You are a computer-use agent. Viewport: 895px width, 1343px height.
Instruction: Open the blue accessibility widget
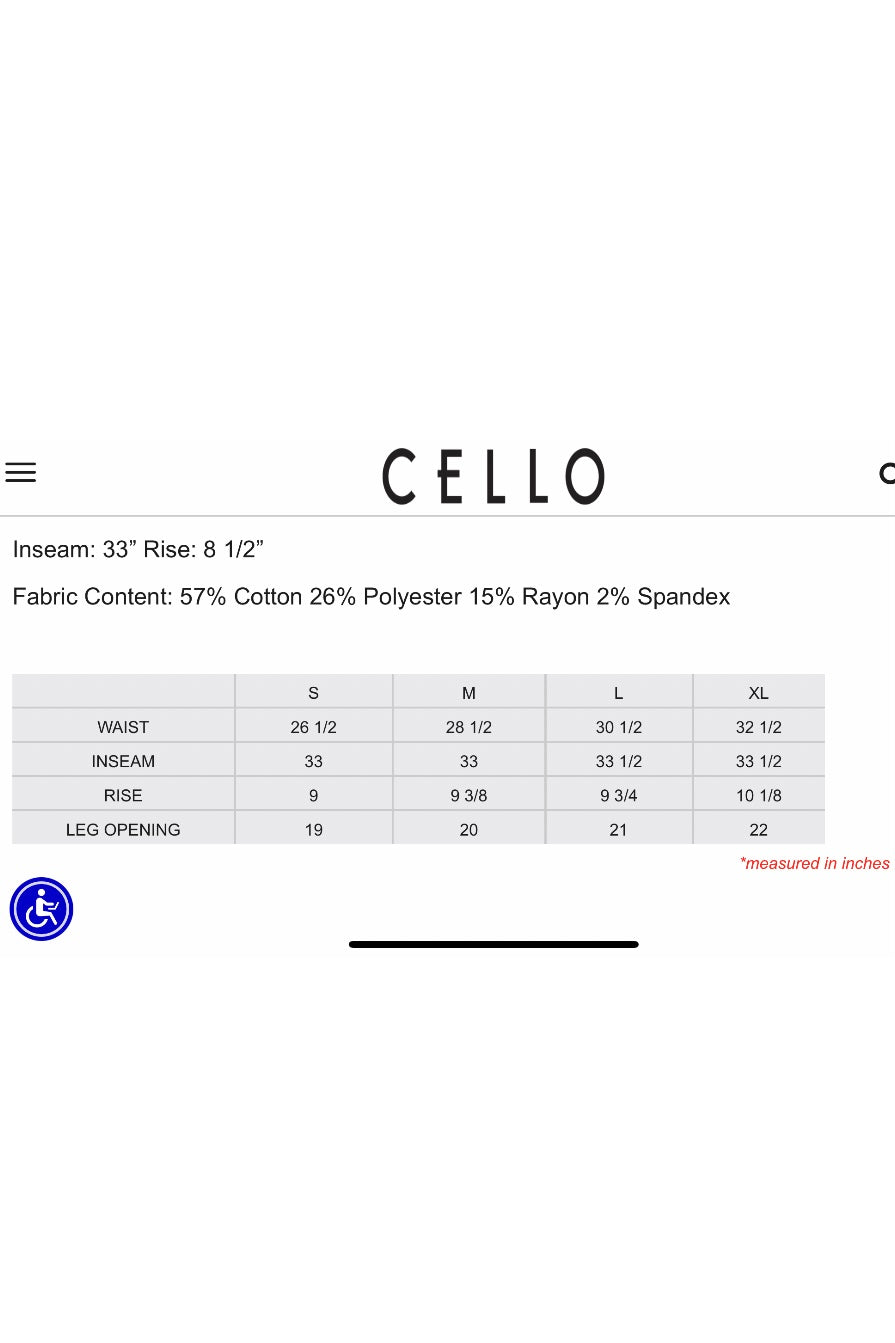point(41,909)
